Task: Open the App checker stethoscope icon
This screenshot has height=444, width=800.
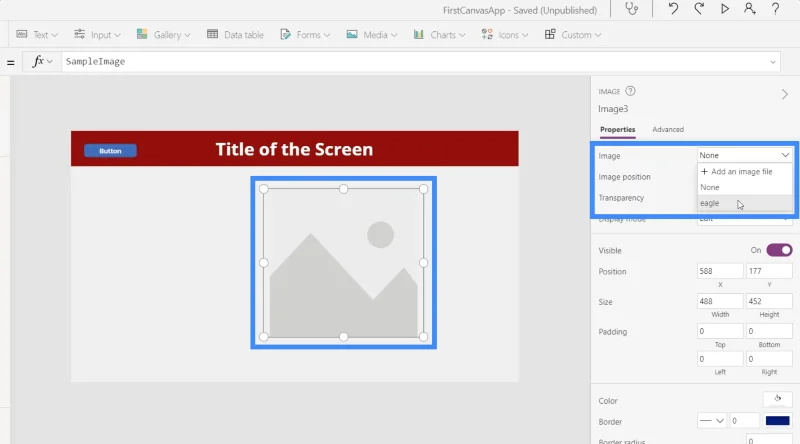Action: coord(632,9)
